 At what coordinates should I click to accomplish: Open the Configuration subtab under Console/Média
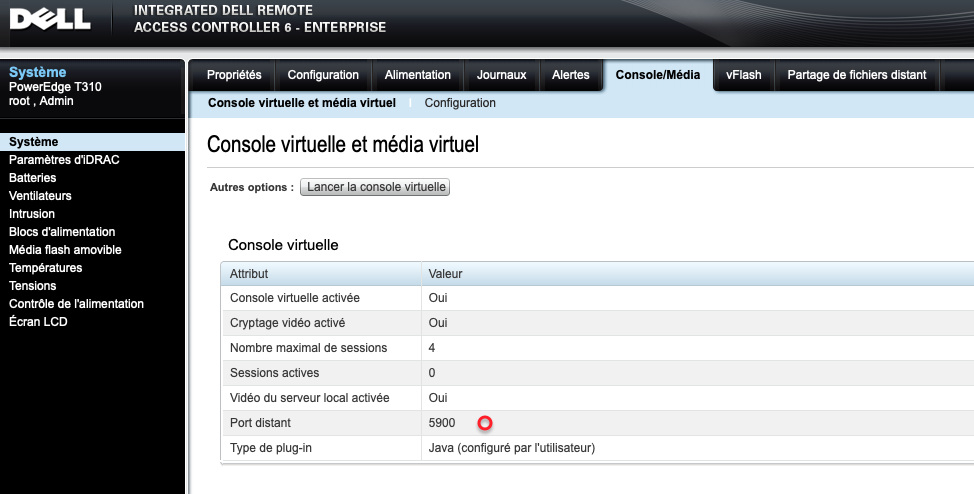460,103
